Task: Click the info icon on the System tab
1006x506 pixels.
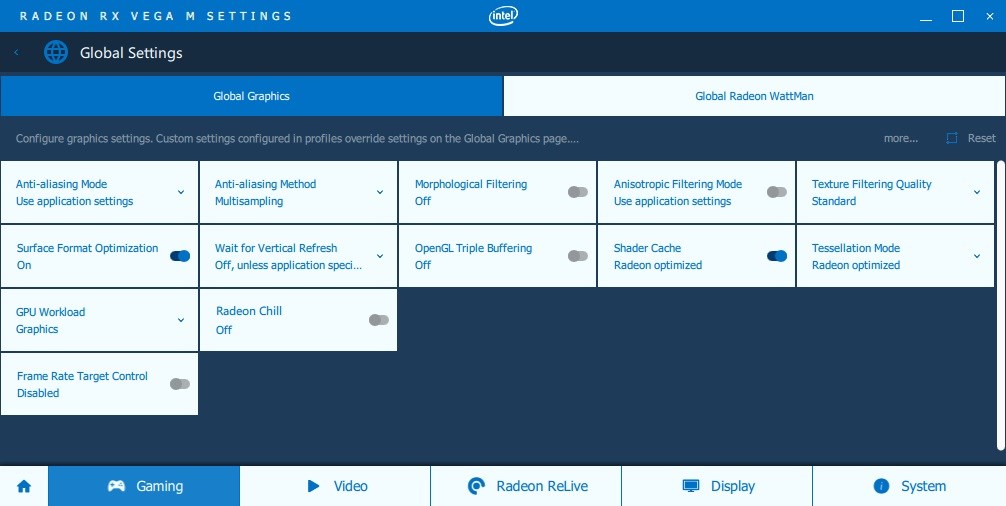Action: coord(882,486)
